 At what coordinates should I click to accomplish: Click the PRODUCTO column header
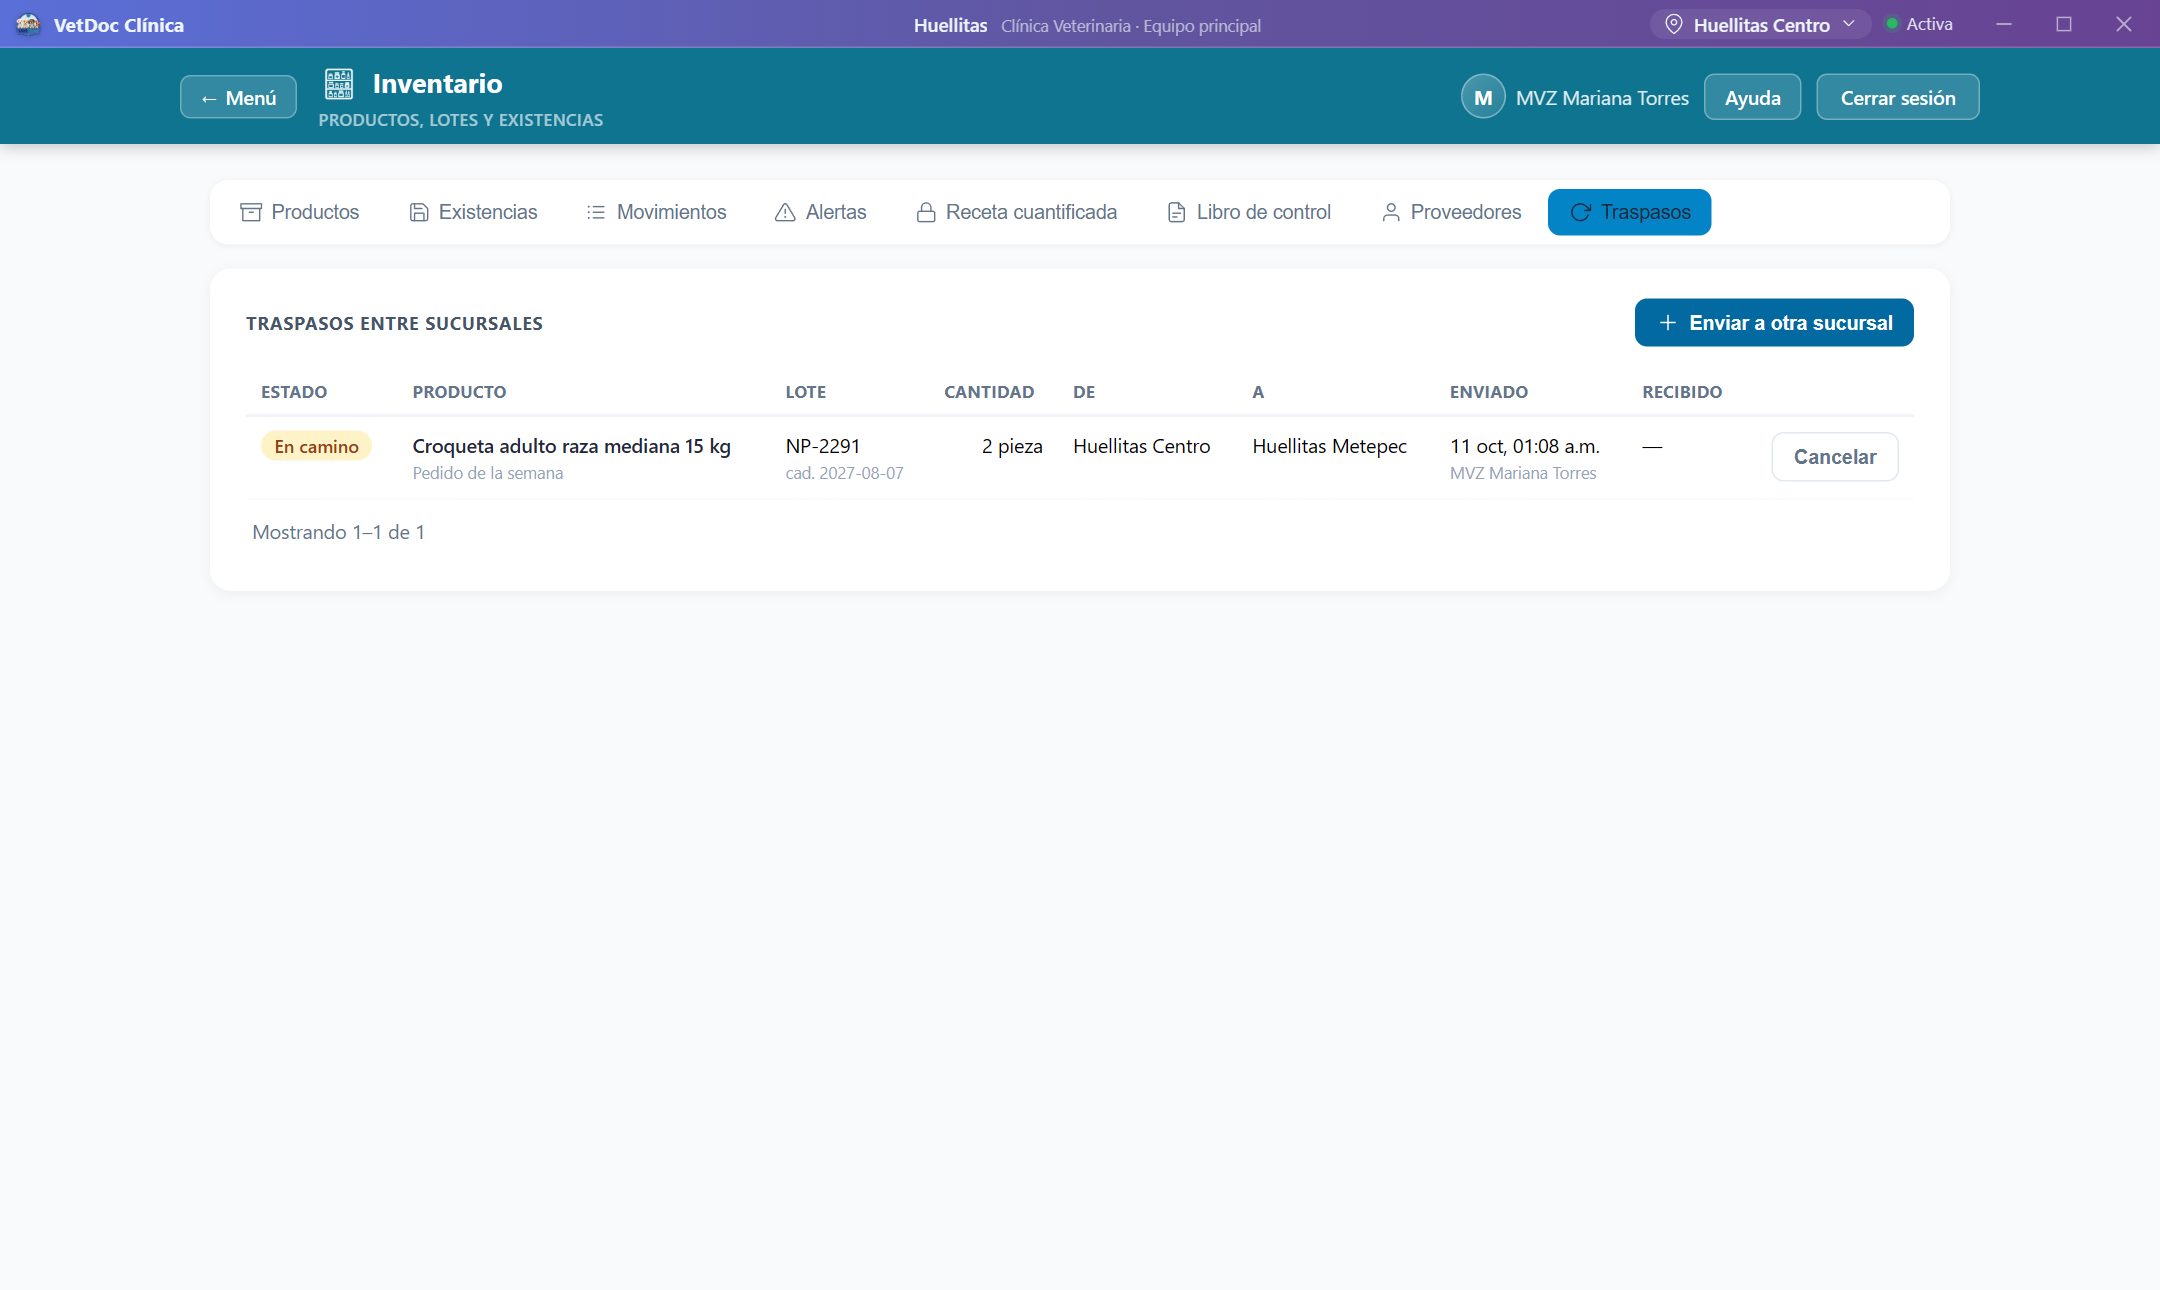pos(459,392)
